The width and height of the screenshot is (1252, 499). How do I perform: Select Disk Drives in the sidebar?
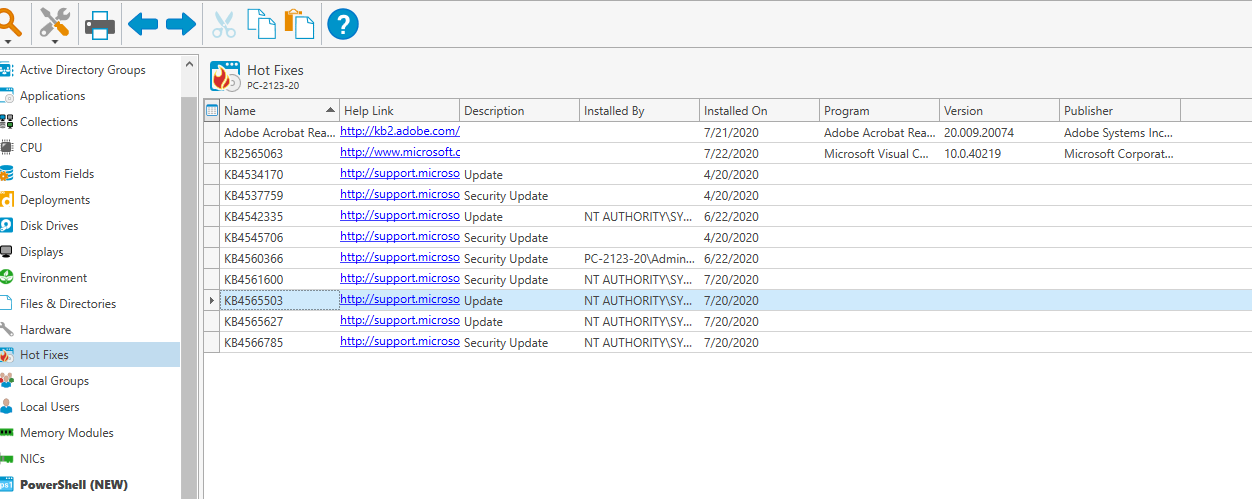[49, 226]
